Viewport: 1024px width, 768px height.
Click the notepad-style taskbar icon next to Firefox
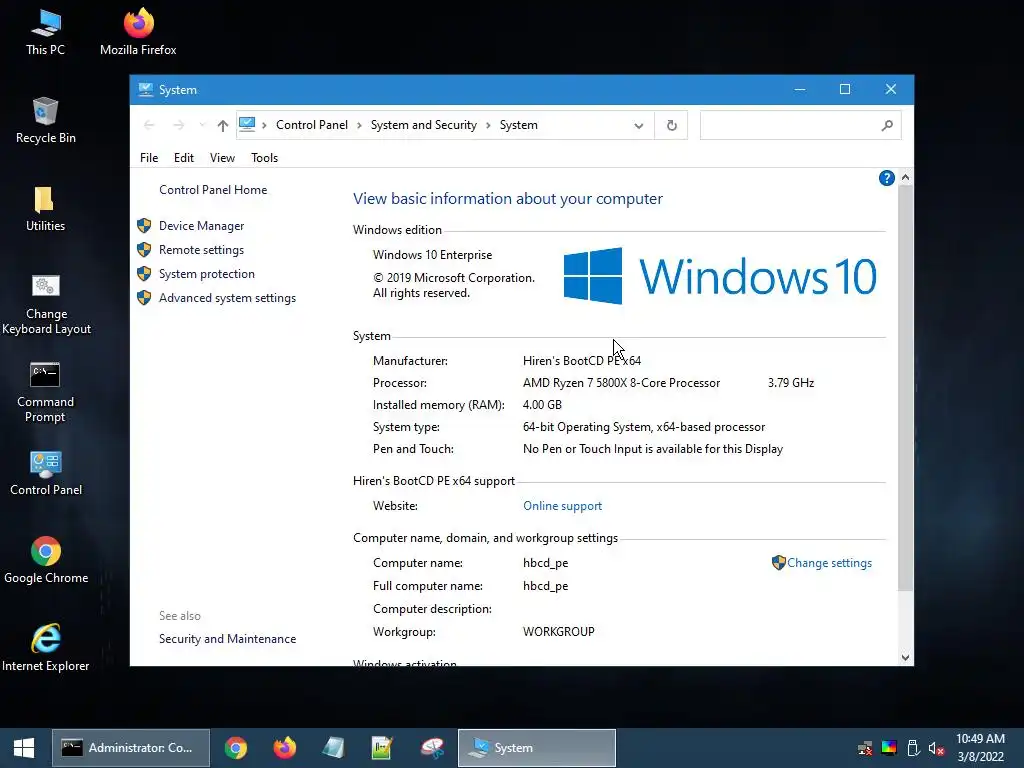333,748
